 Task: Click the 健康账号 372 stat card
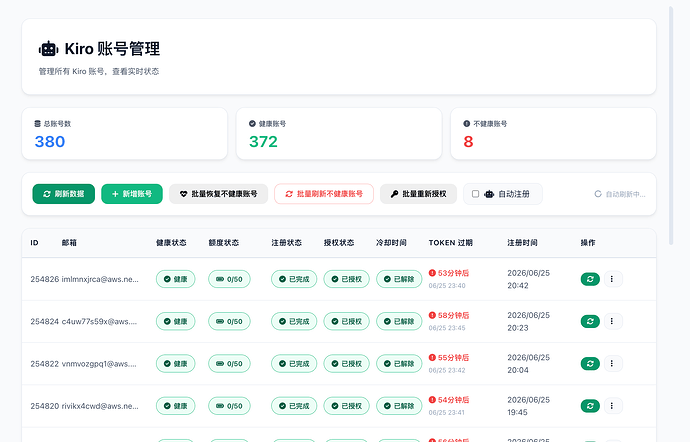339,134
